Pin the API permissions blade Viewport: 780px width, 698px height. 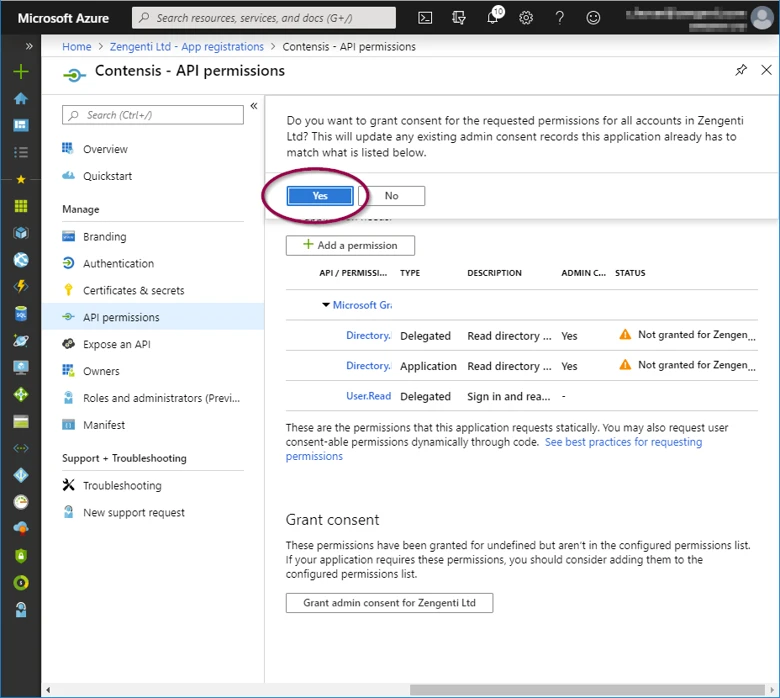(x=741, y=70)
